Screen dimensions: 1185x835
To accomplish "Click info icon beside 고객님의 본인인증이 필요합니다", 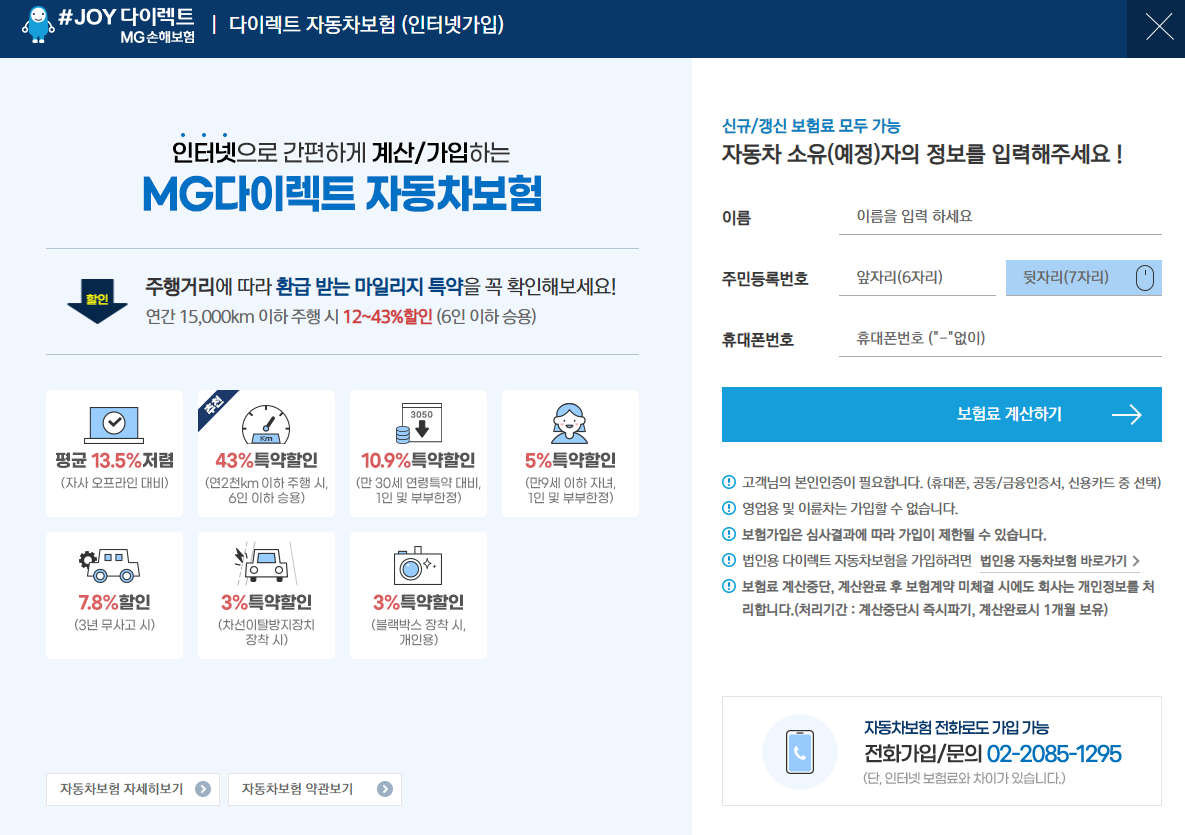I will (729, 482).
